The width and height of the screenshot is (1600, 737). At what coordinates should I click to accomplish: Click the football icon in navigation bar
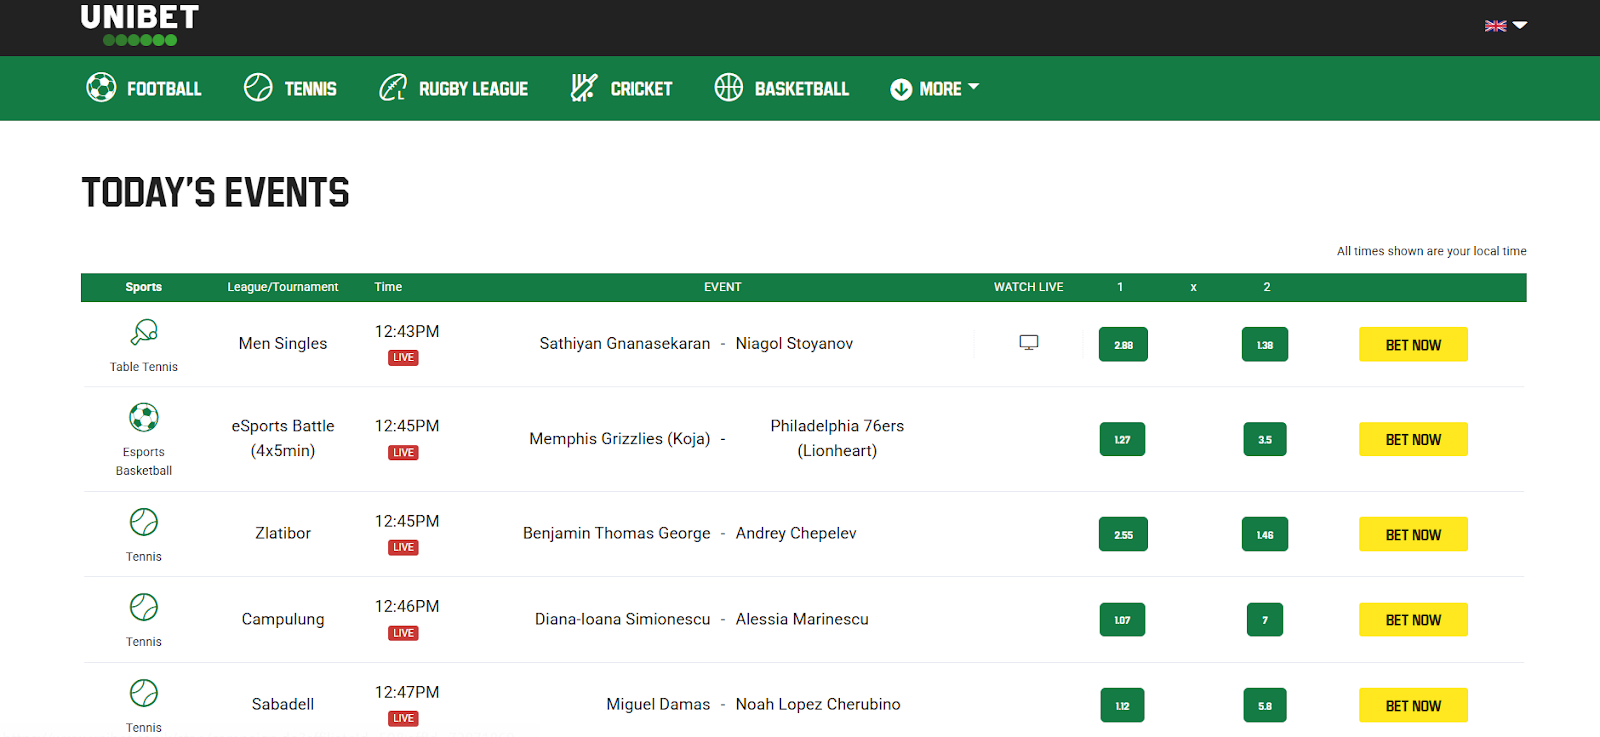pyautogui.click(x=101, y=88)
